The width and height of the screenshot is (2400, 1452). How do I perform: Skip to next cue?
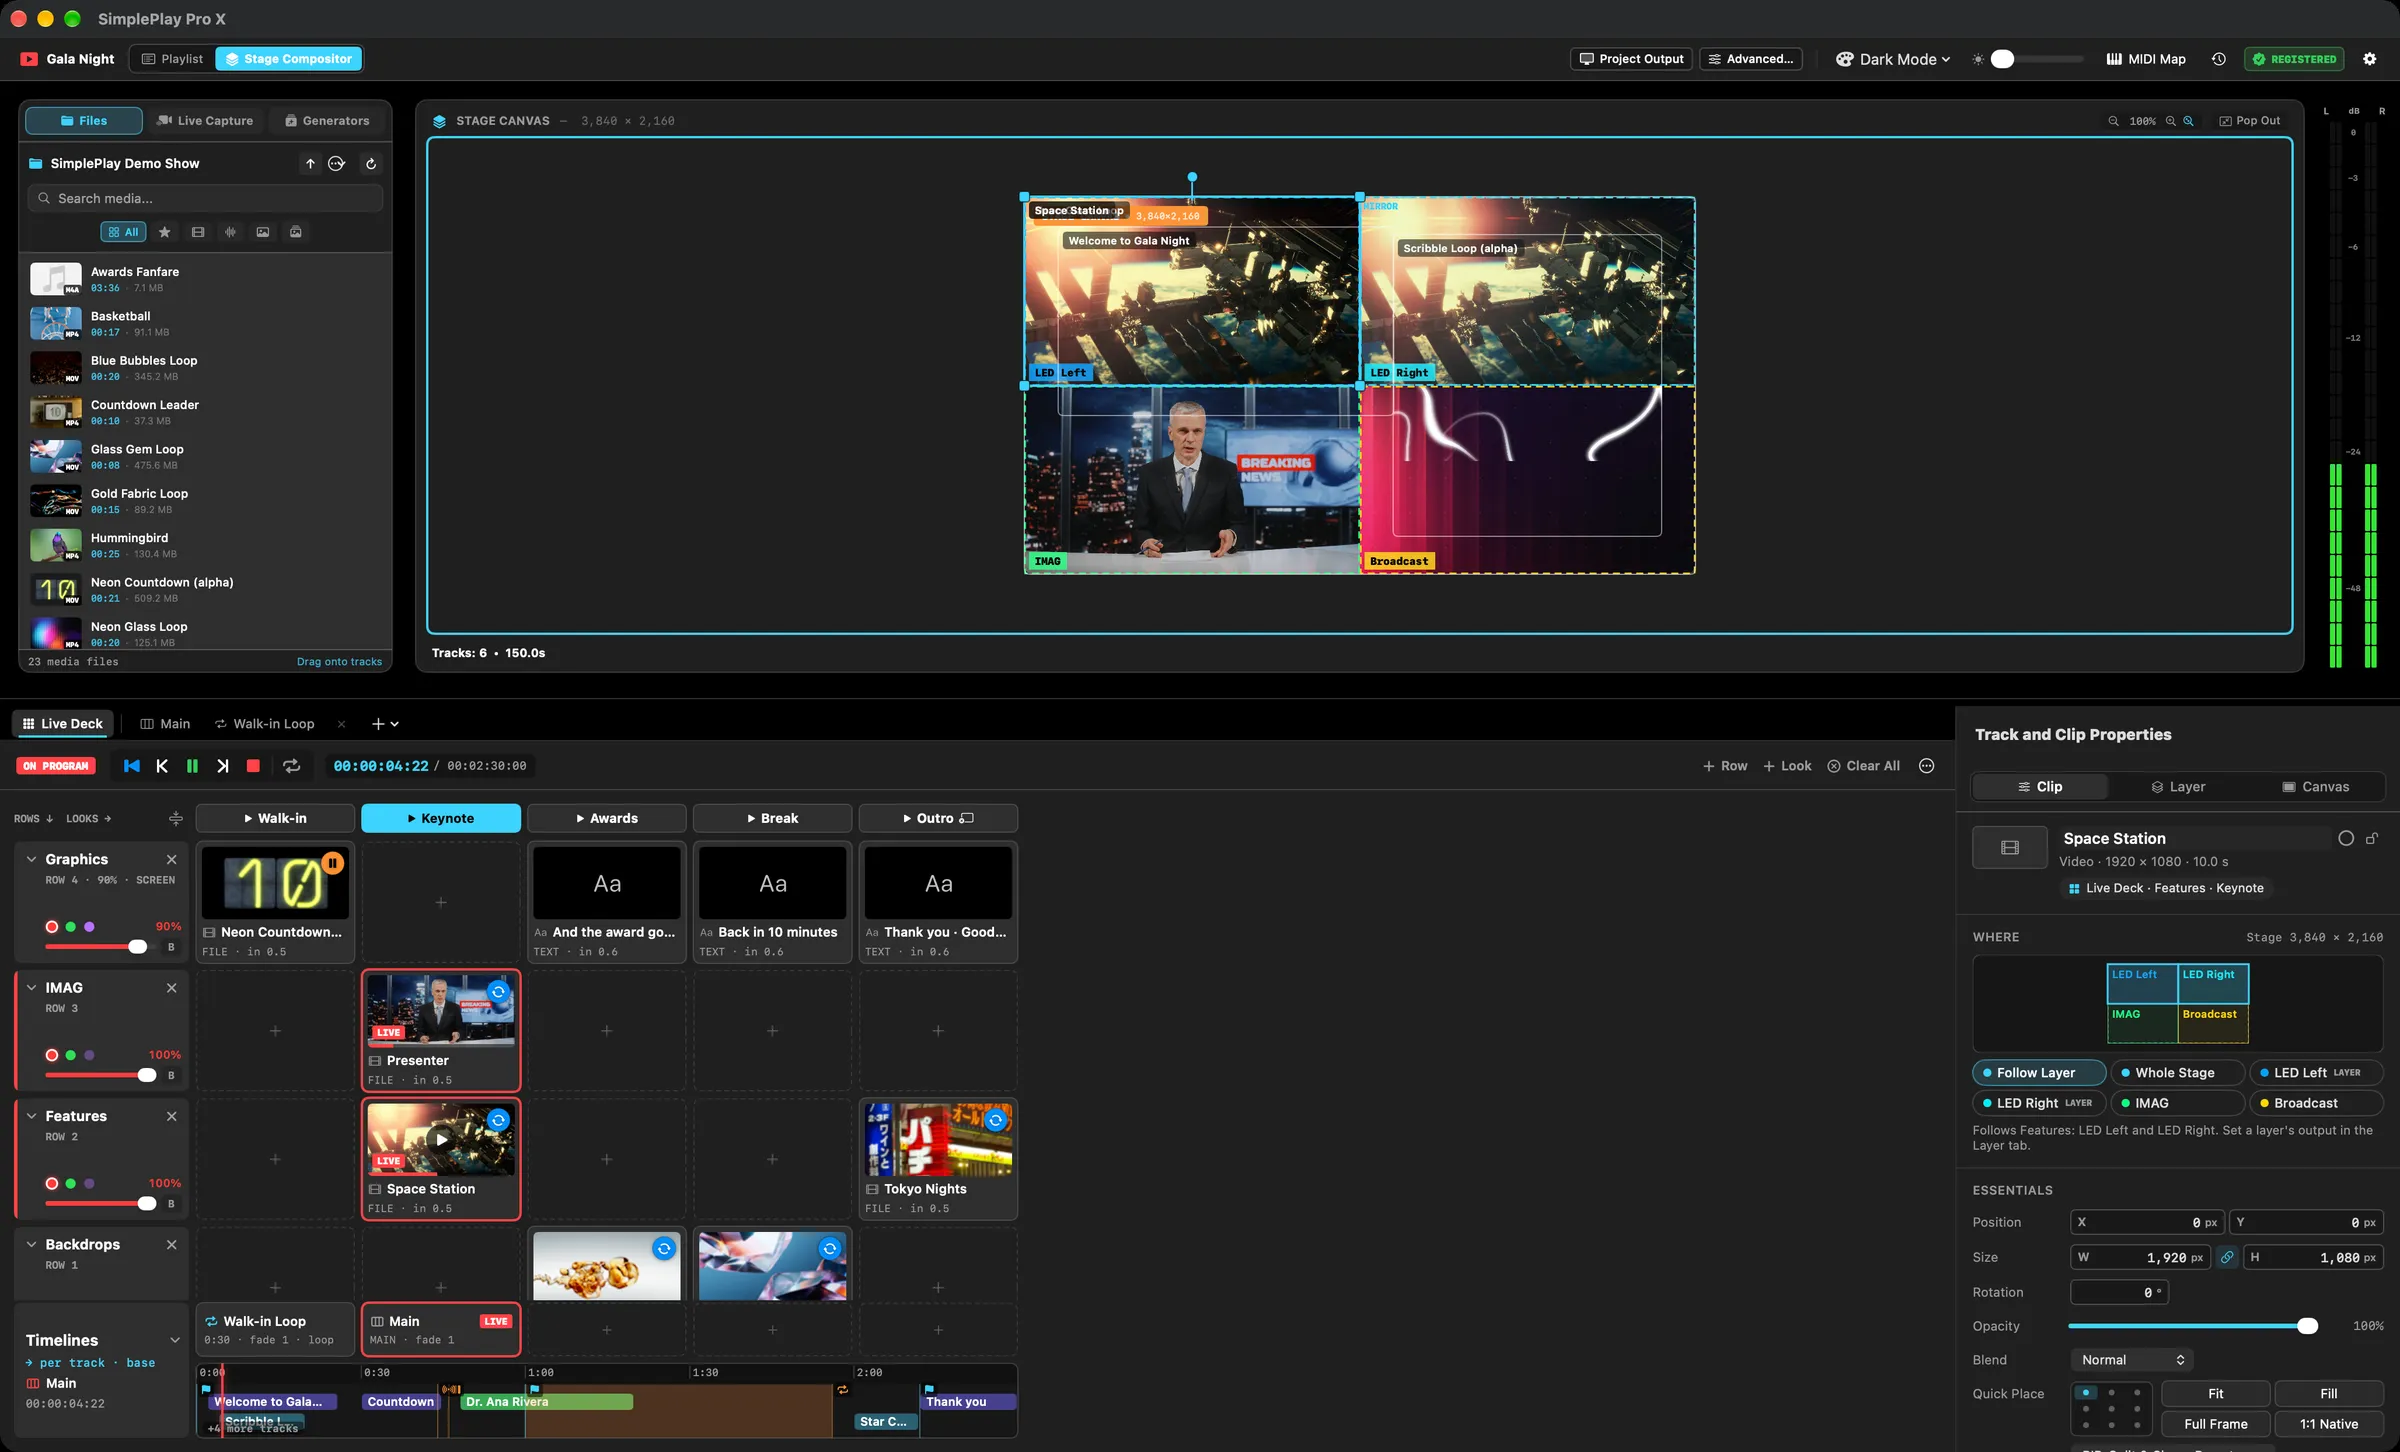(222, 766)
